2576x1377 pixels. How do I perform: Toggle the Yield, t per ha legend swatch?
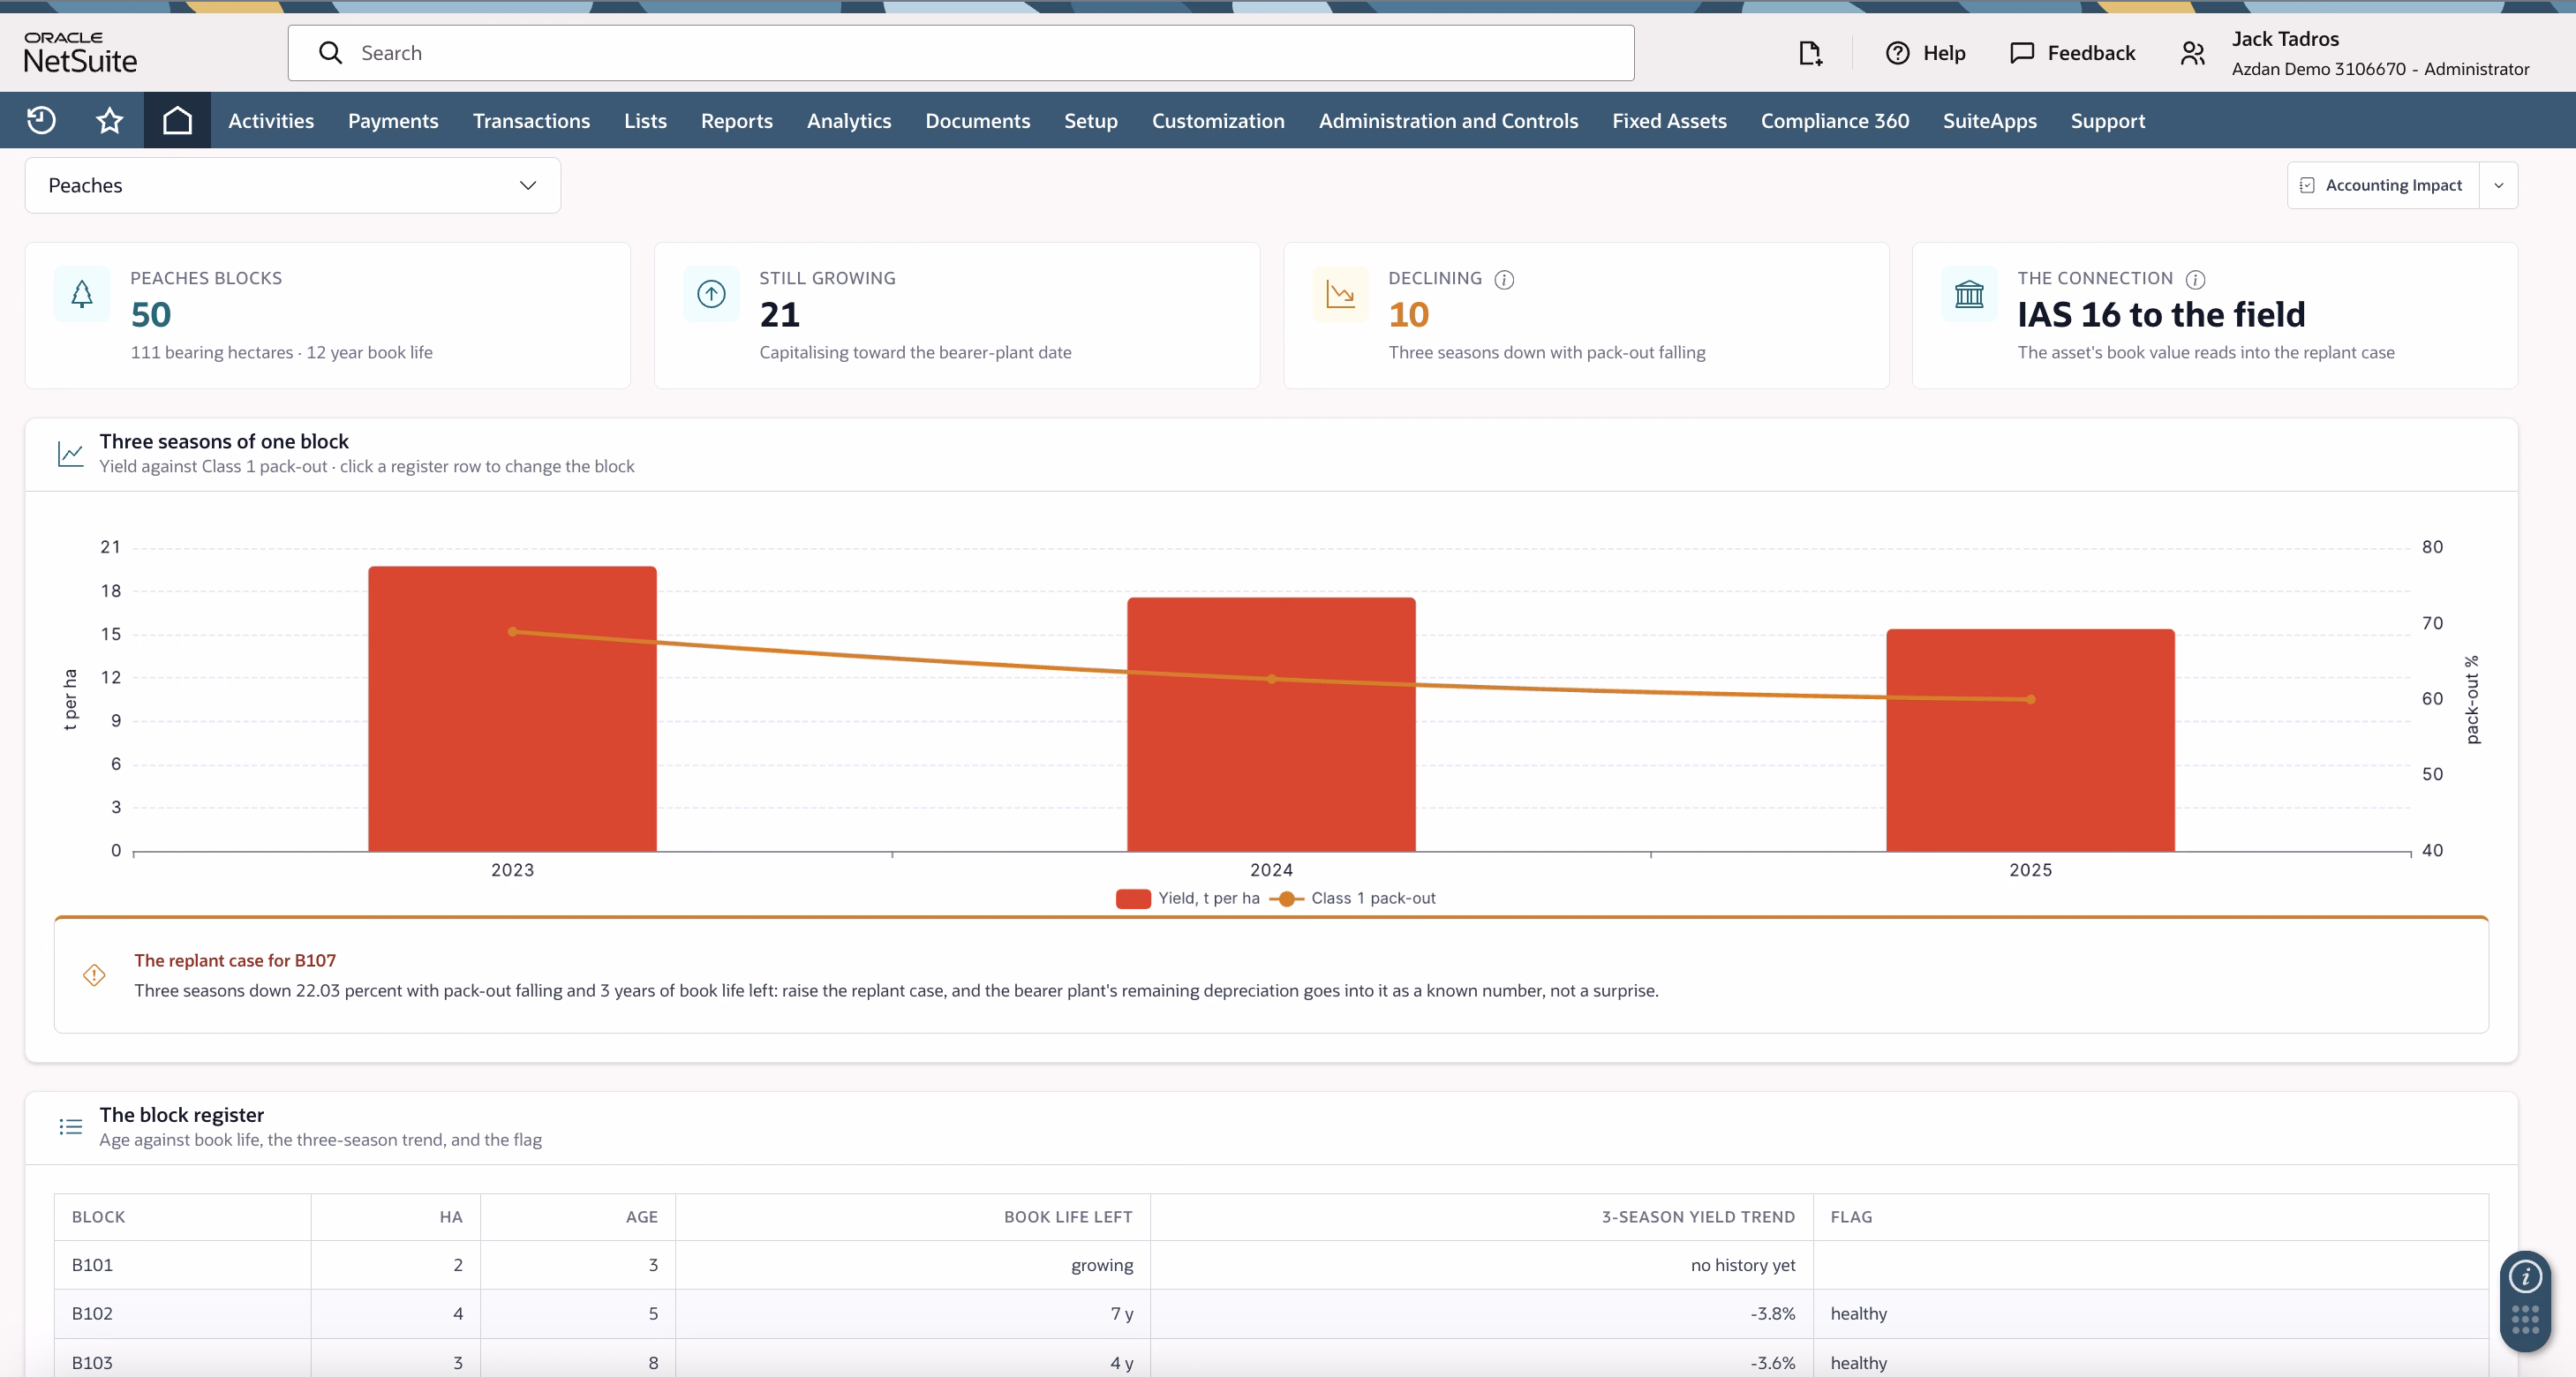click(1133, 898)
